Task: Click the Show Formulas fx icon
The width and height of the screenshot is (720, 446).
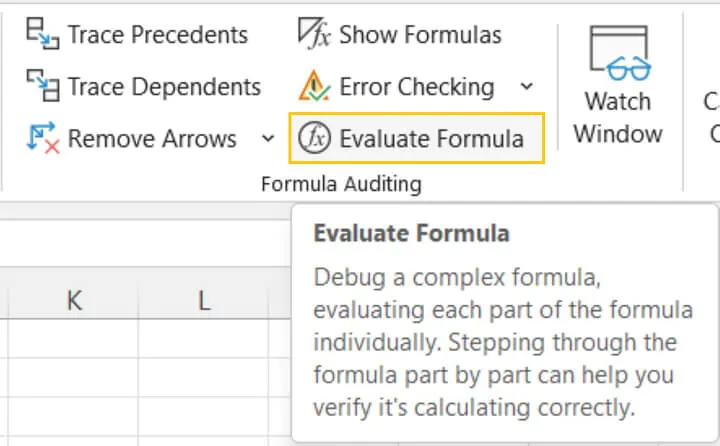Action: pos(314,33)
